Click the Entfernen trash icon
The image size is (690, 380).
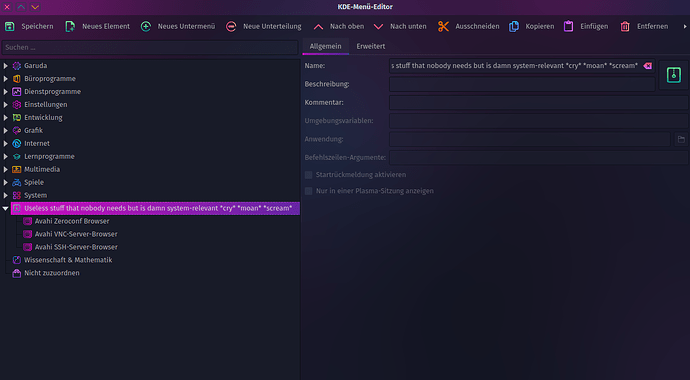point(625,26)
